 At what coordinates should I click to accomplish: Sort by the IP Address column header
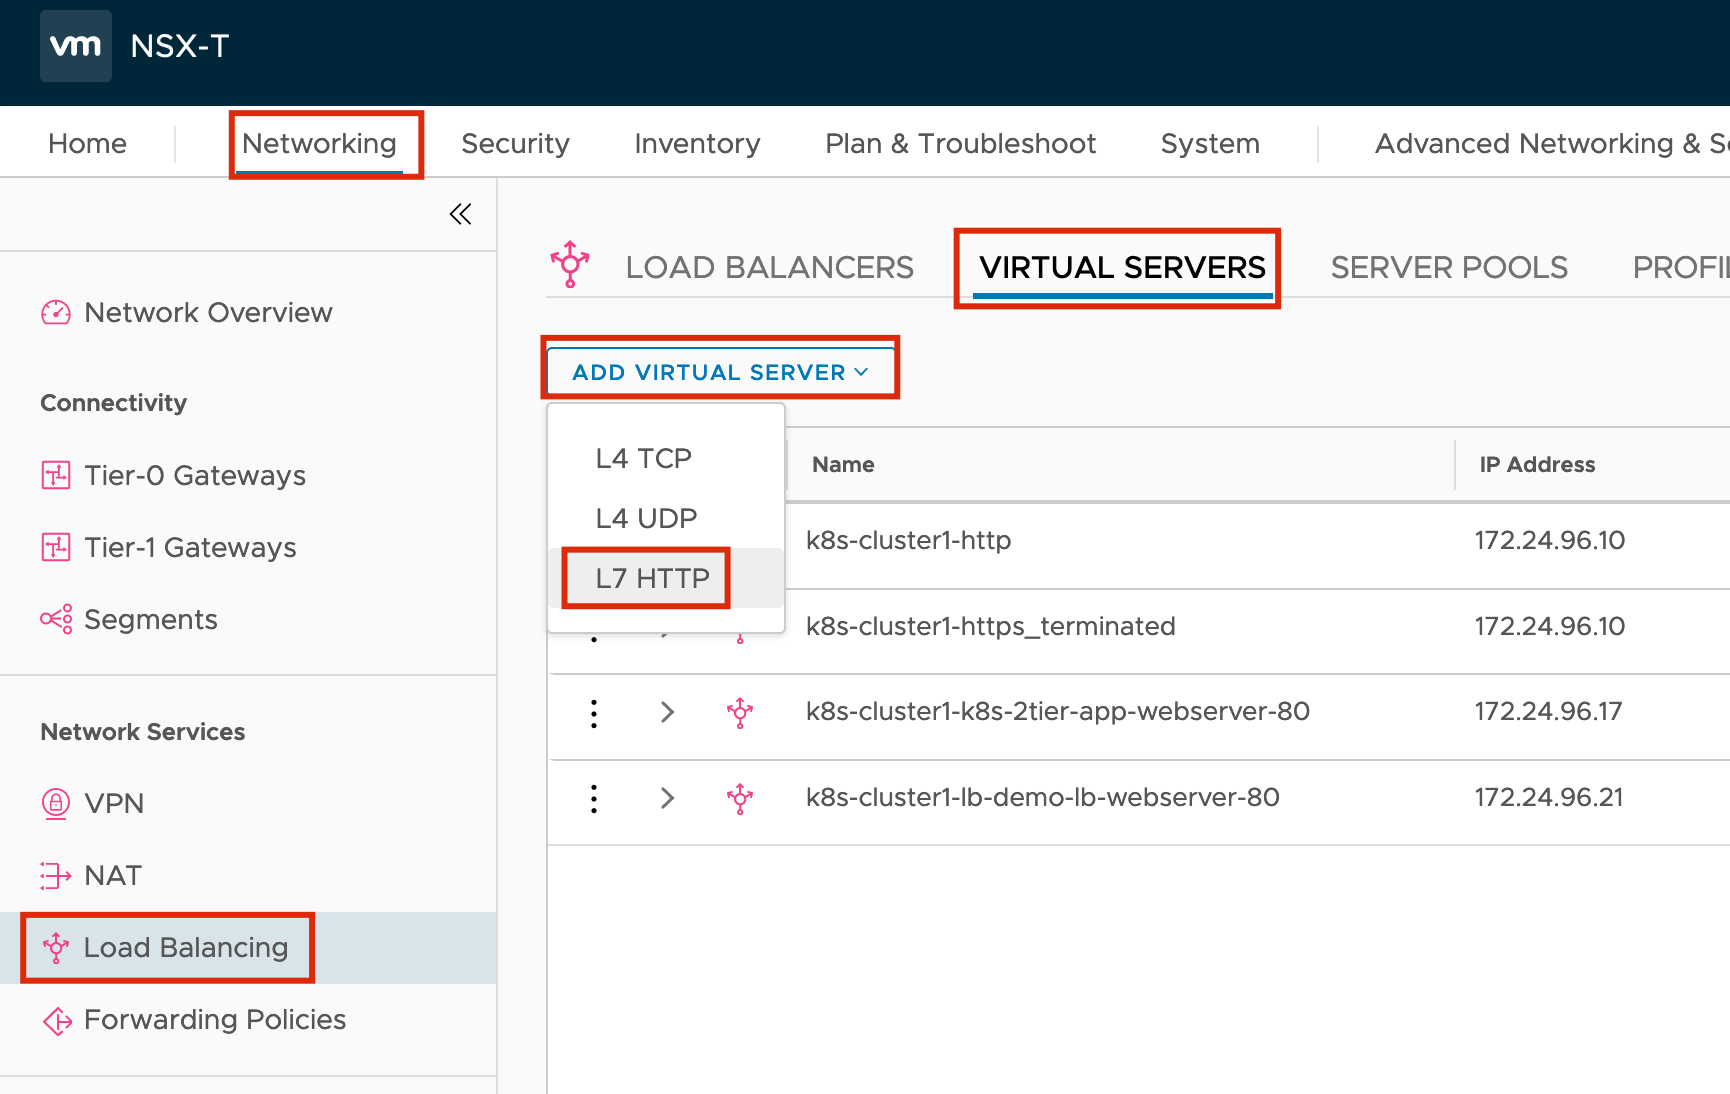[1537, 464]
